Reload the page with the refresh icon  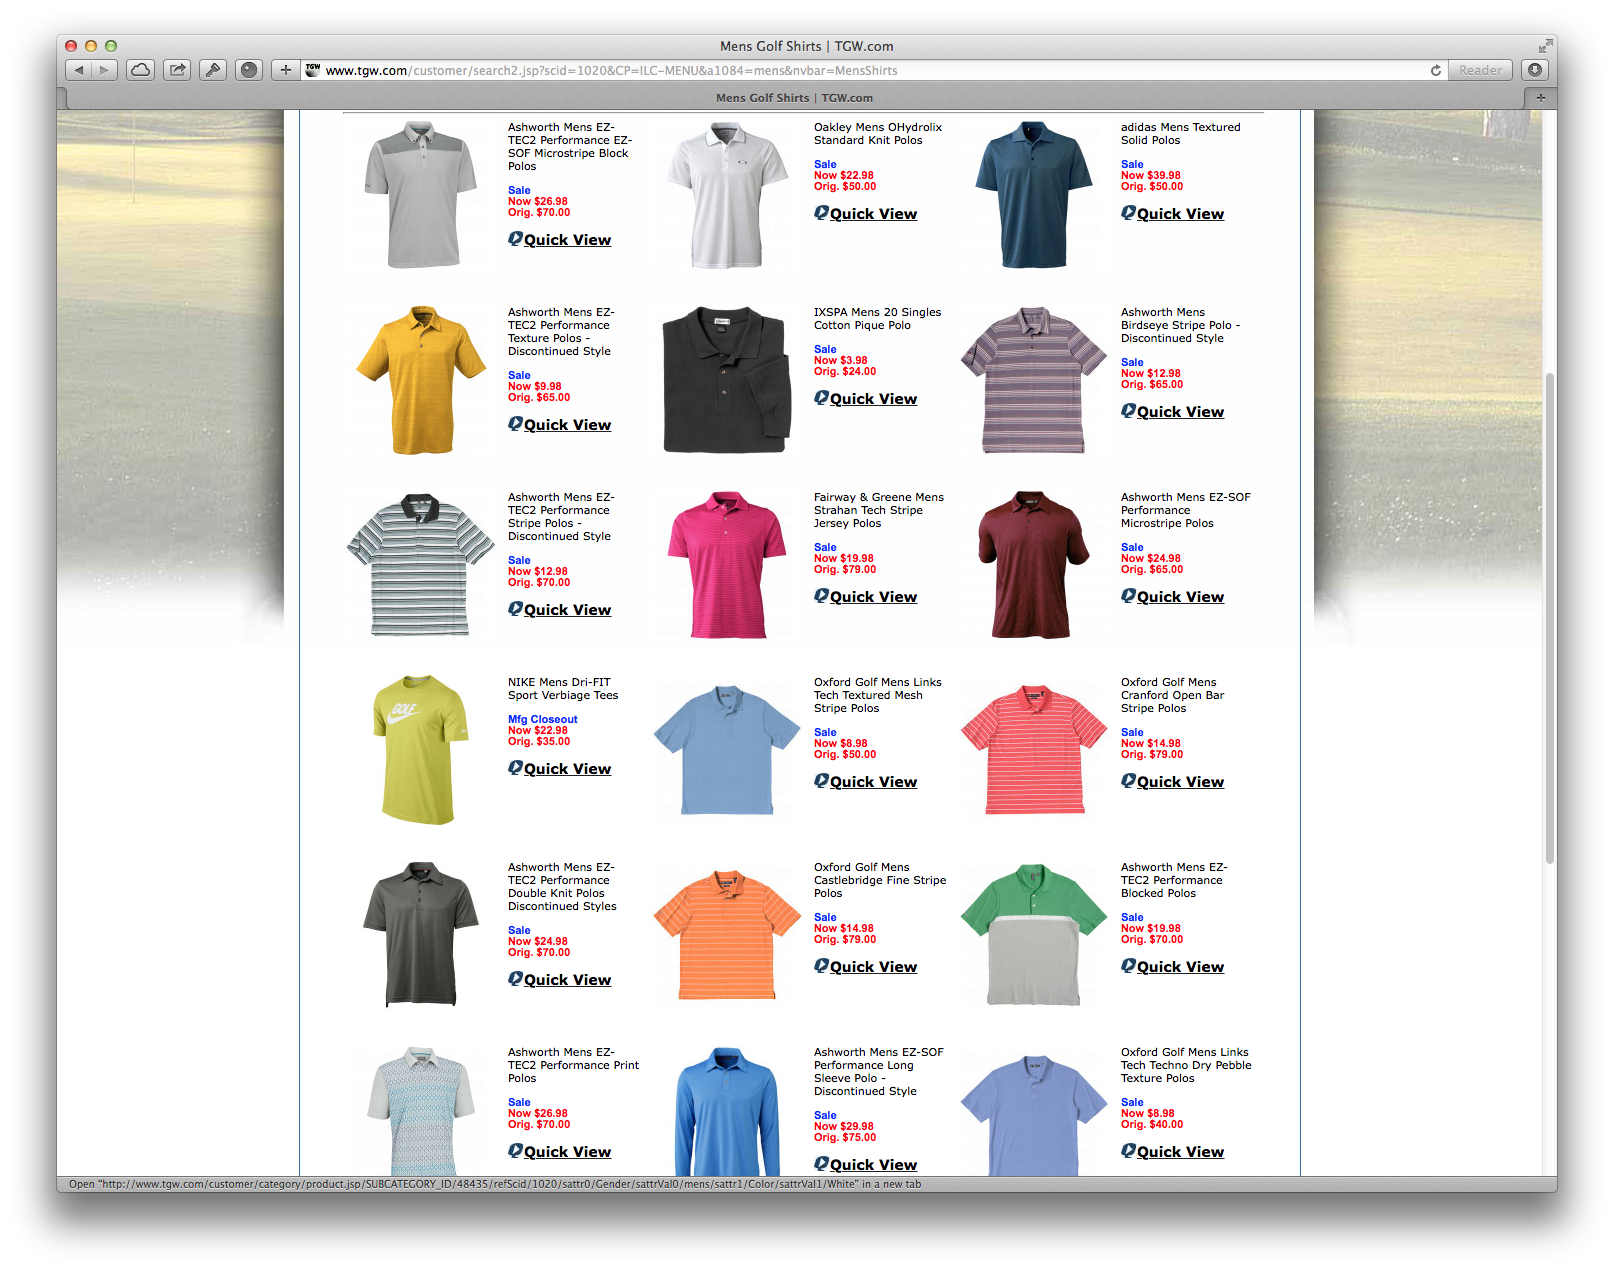pos(1435,70)
